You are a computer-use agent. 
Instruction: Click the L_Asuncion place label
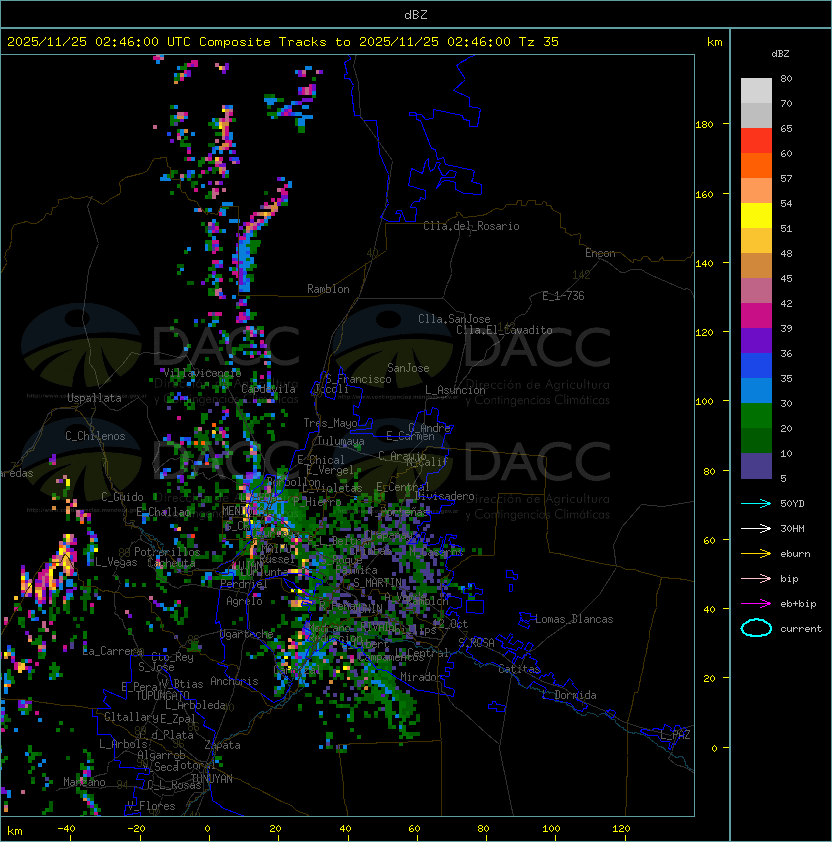coord(455,390)
